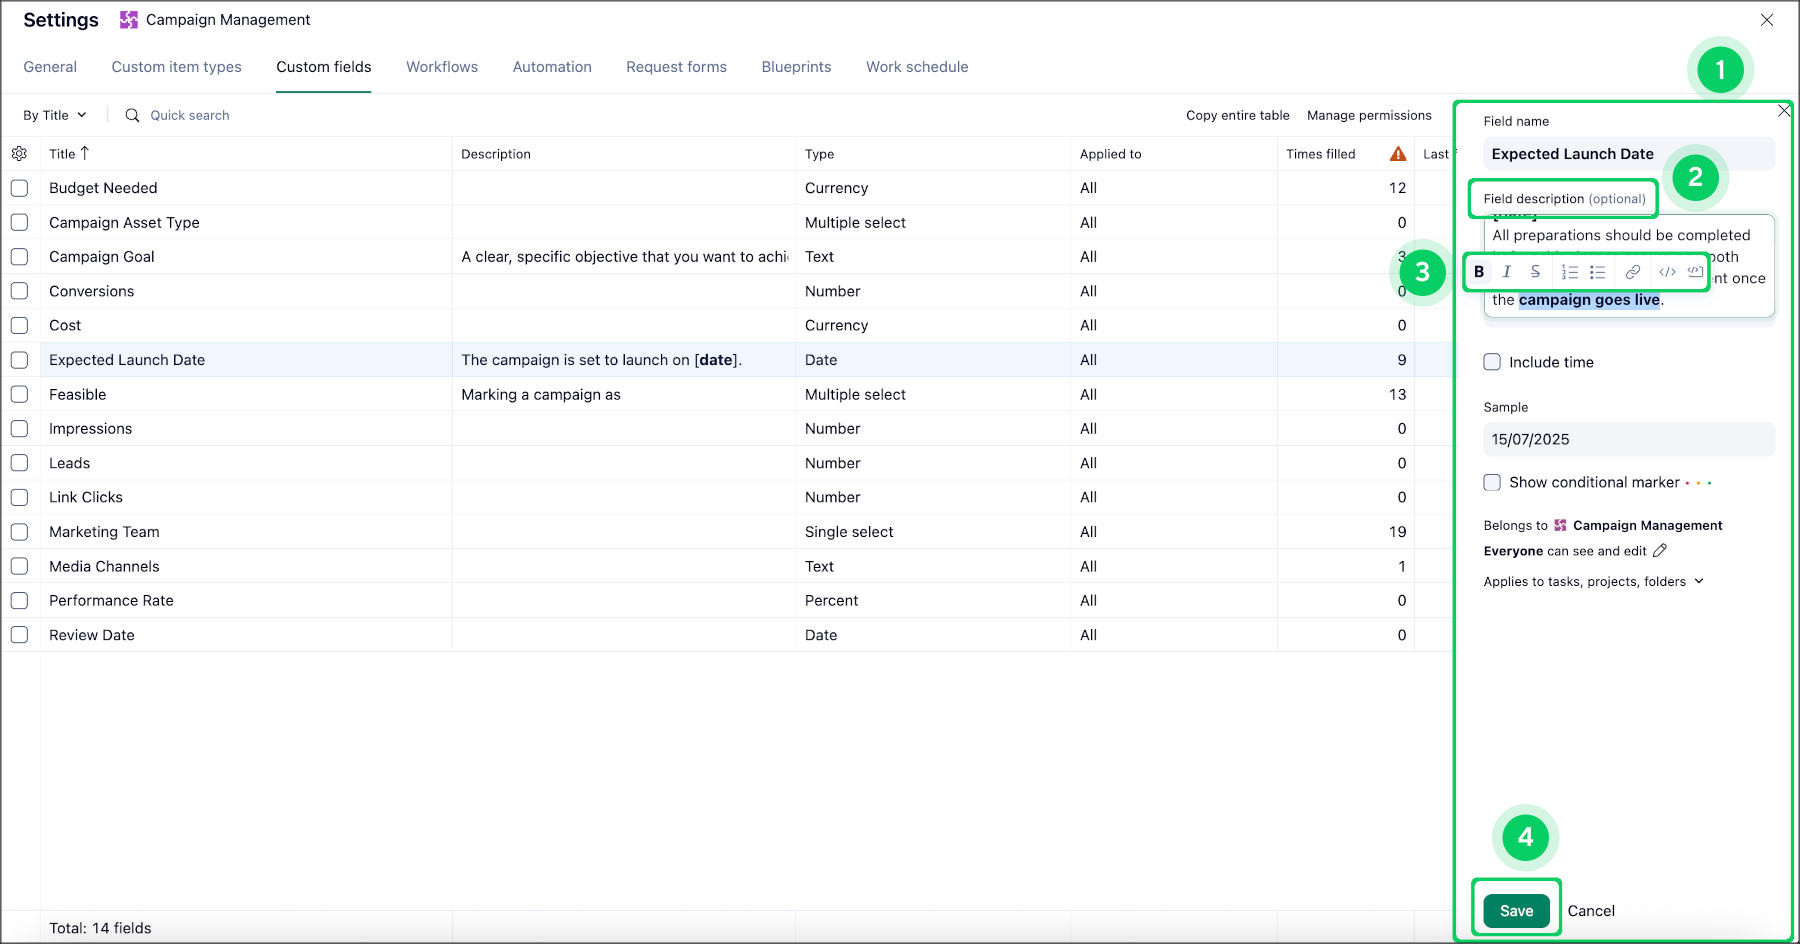Sort the table by the Title column arrow

click(84, 153)
